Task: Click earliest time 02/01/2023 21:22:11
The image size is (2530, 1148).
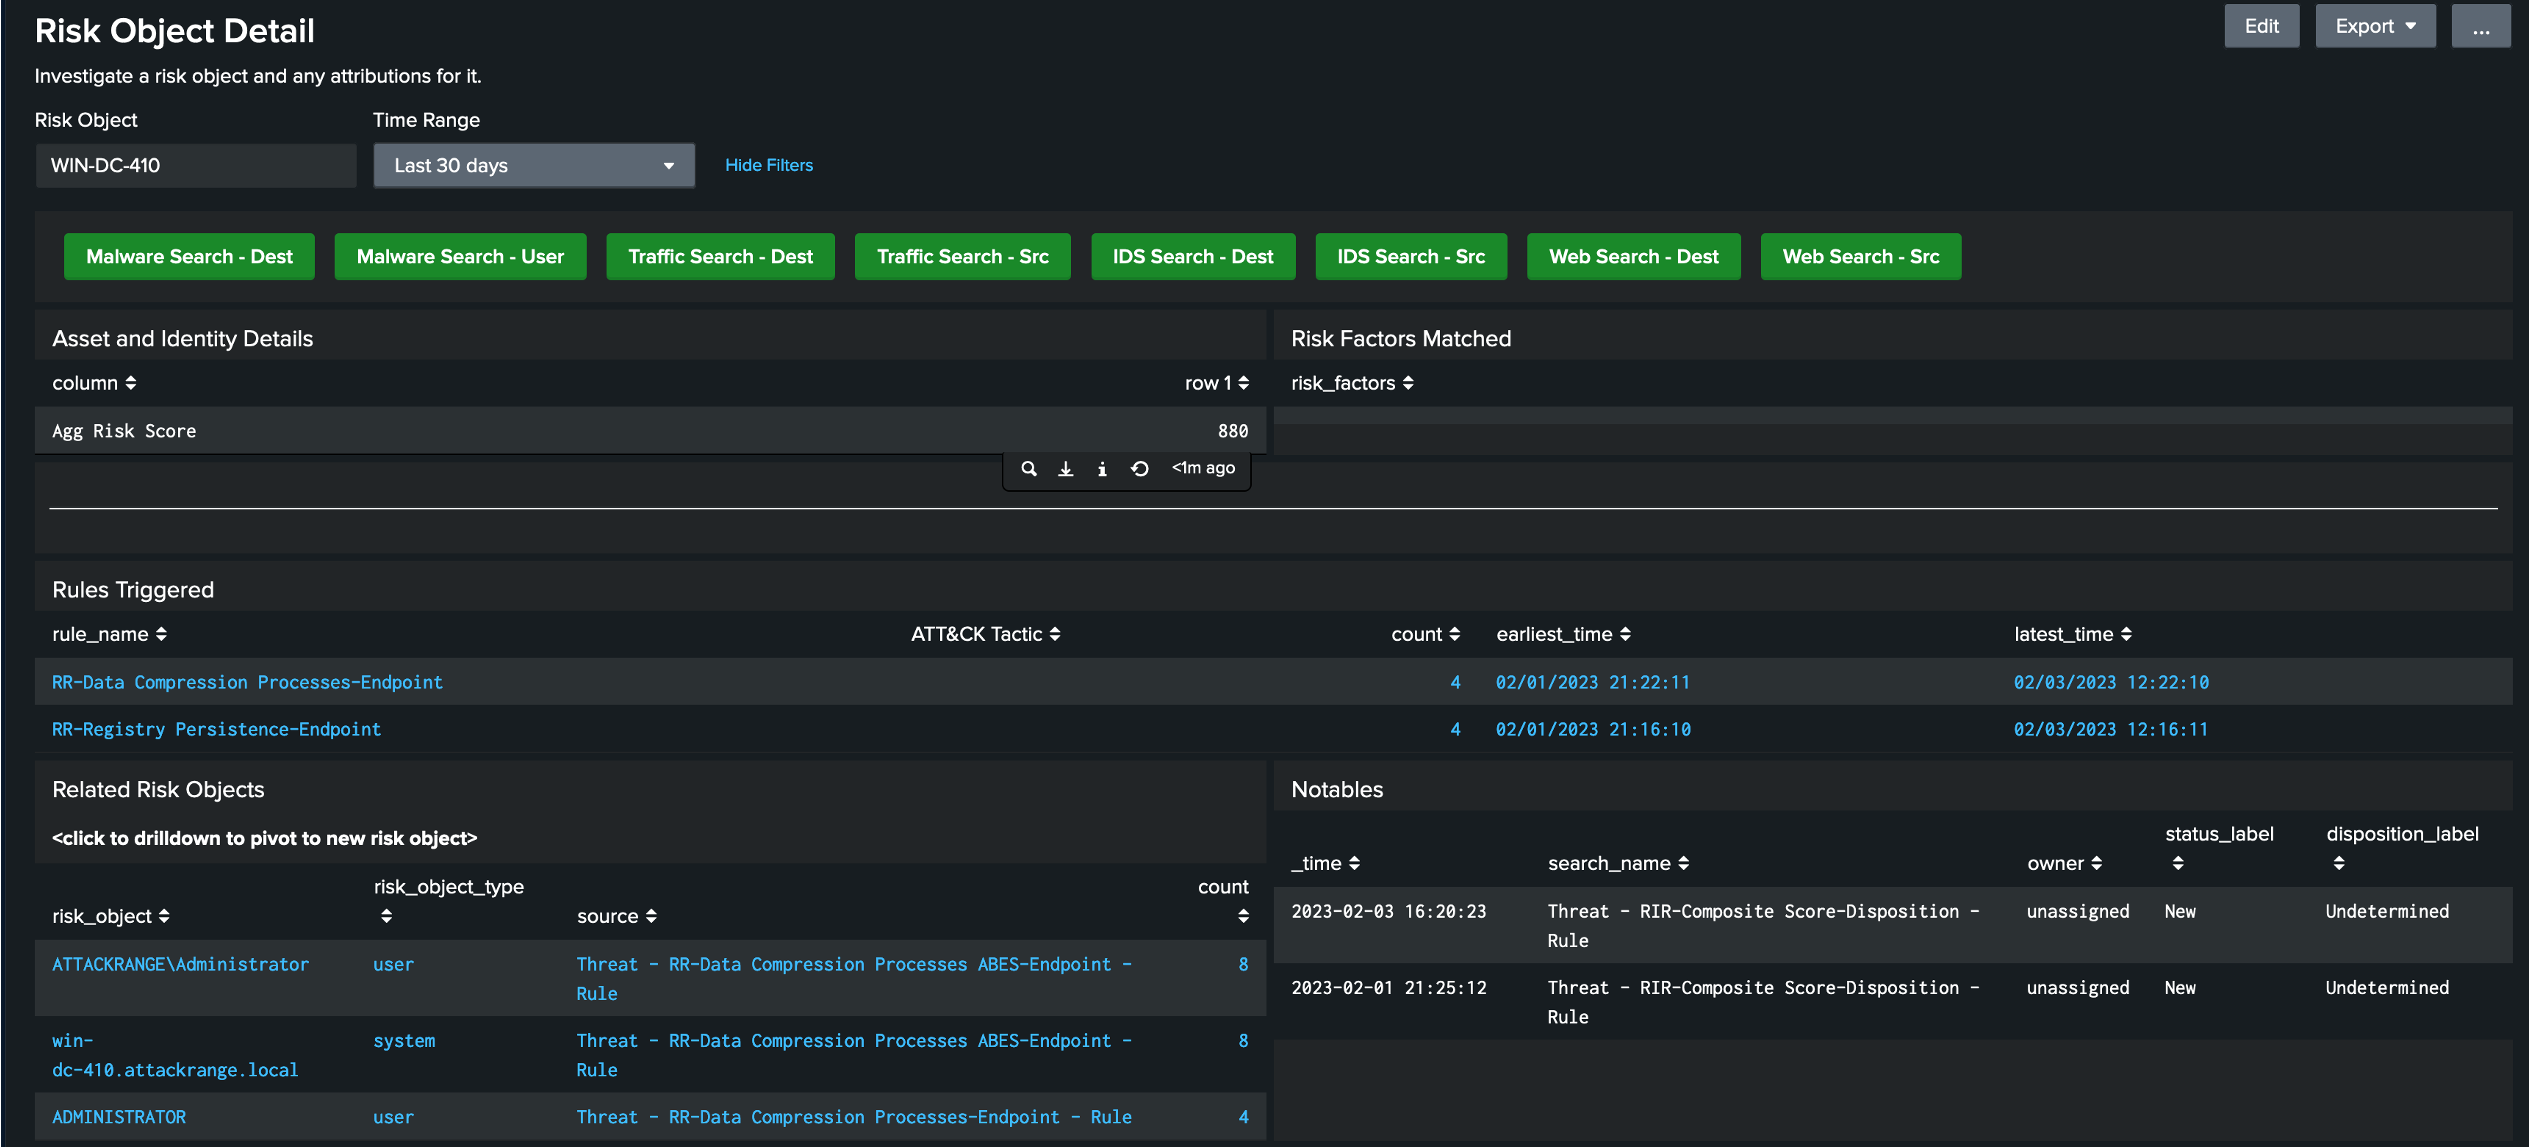Action: click(1592, 682)
